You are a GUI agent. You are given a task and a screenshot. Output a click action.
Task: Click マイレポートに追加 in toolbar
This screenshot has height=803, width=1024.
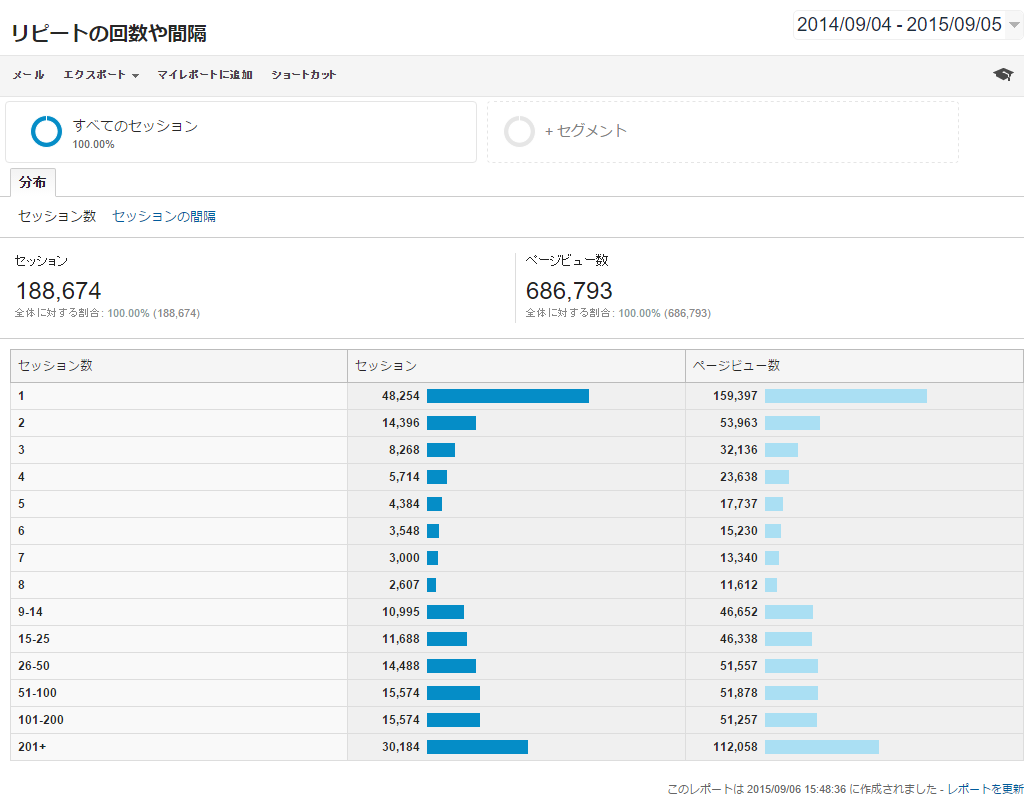pos(204,75)
